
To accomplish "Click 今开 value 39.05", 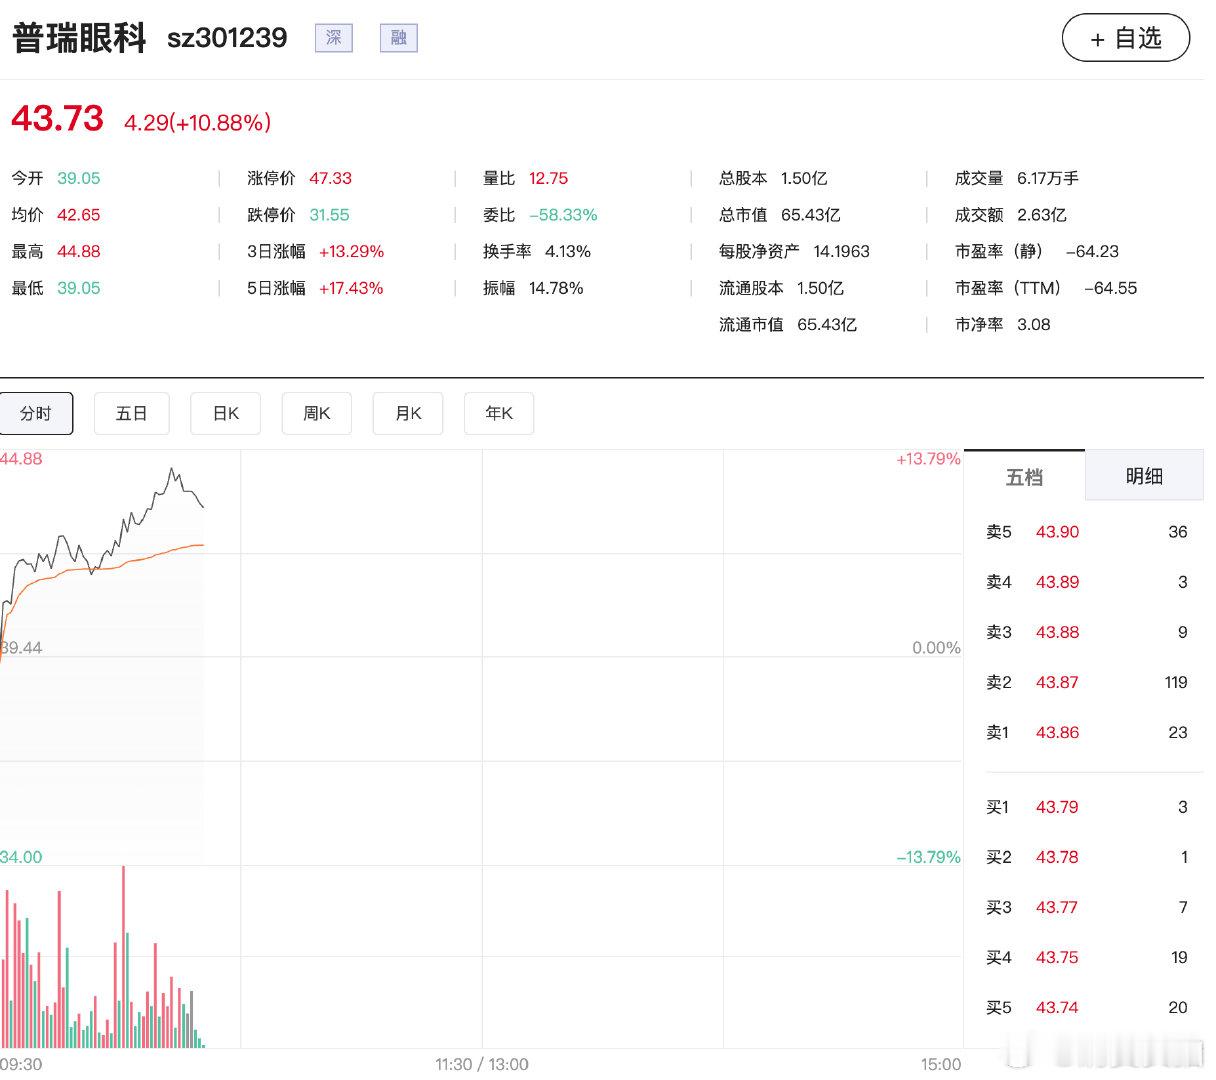I will pyautogui.click(x=79, y=178).
